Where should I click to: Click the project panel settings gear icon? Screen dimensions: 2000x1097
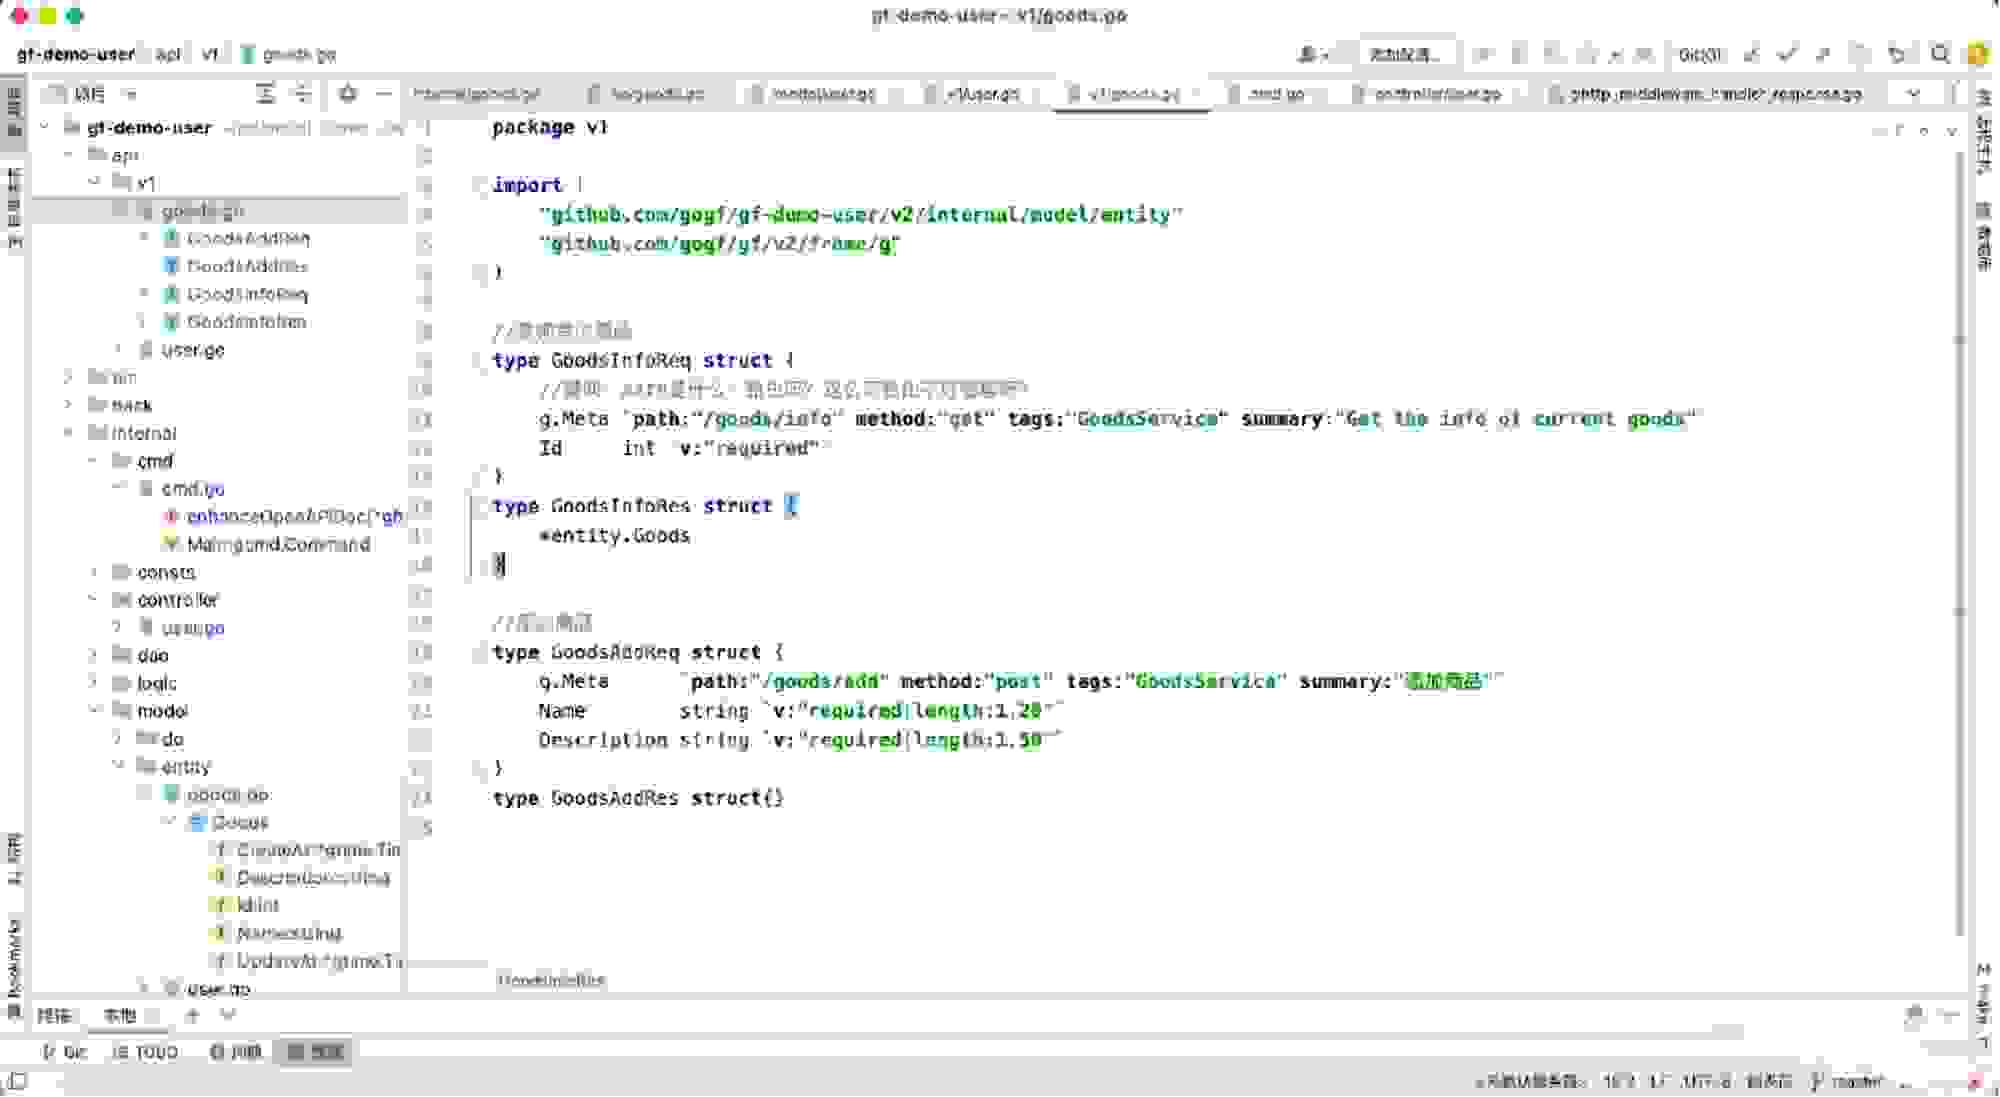click(x=347, y=93)
